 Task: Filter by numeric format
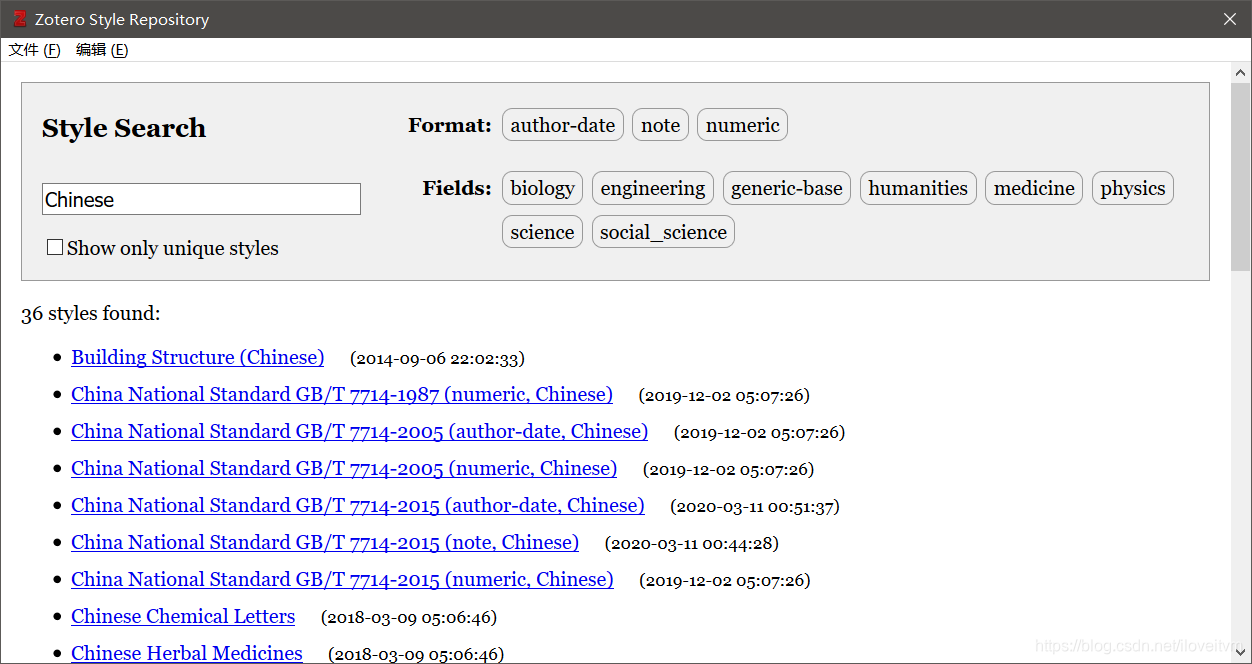(742, 125)
